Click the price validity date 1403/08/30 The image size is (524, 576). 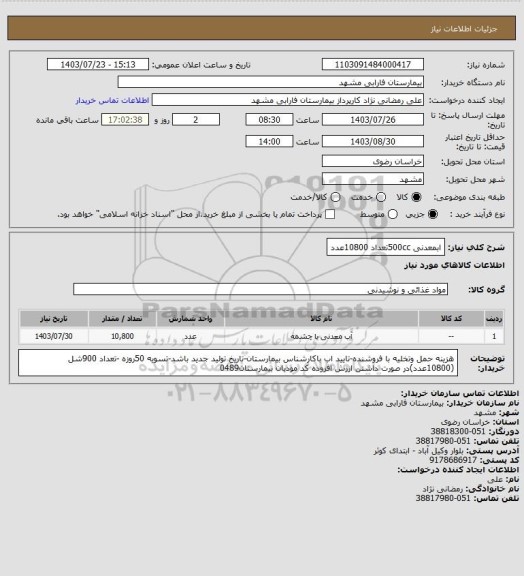373,142
